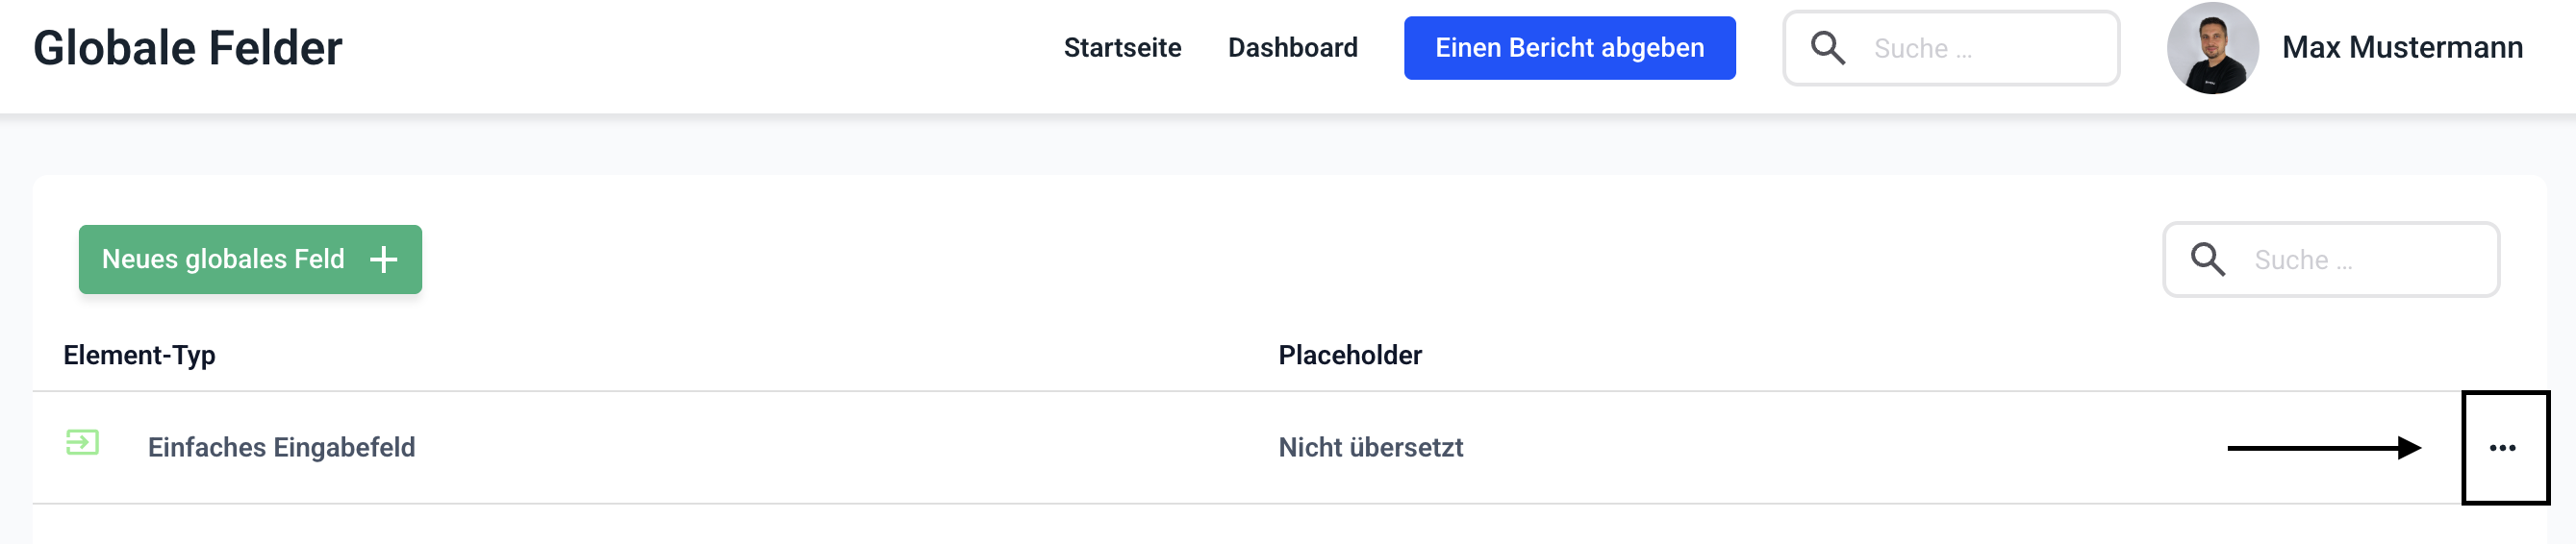Click the magnifier icon in the top search bar
2576x544 pixels.
point(1828,48)
